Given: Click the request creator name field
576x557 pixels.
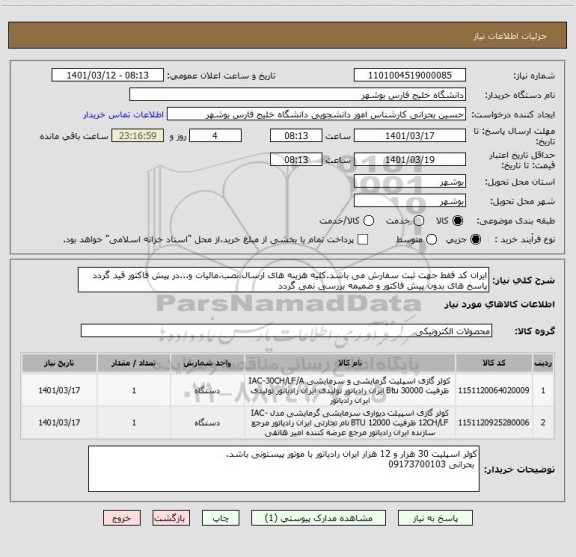Looking at the screenshot, I should (316, 115).
